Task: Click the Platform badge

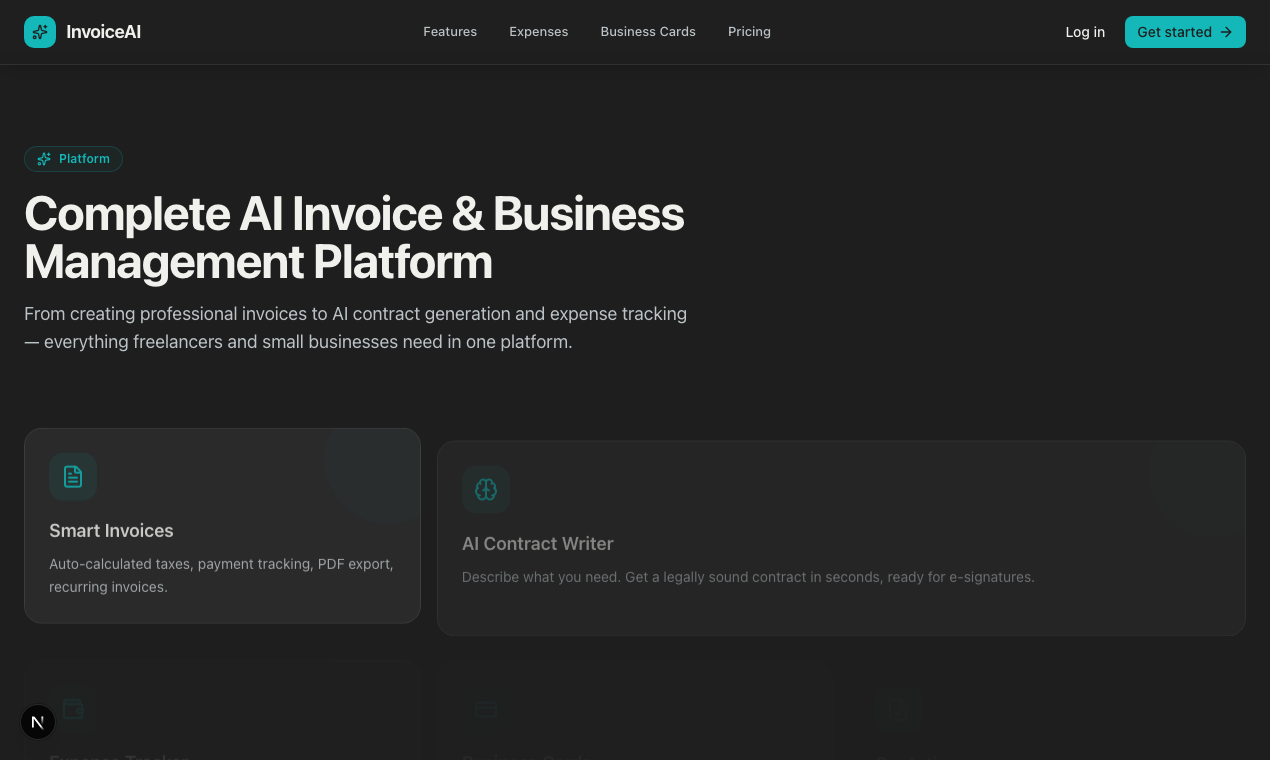Action: pos(73,158)
